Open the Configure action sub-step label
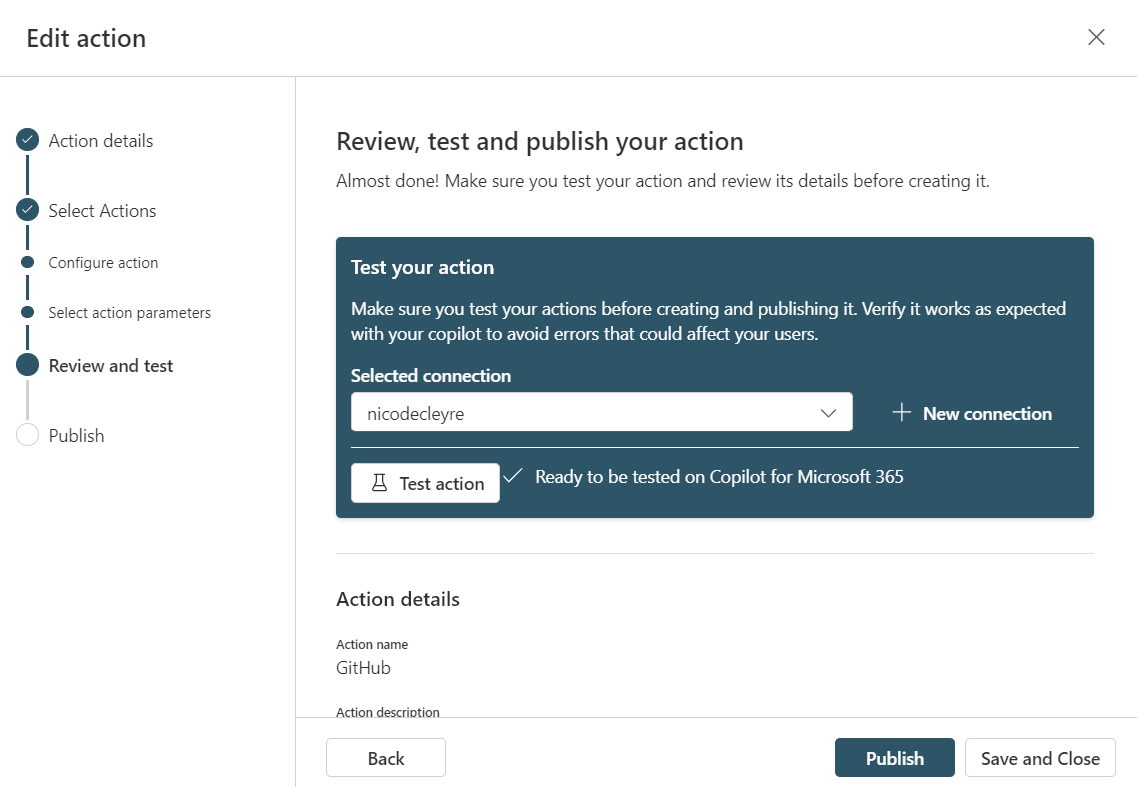1137x787 pixels. pos(103,263)
